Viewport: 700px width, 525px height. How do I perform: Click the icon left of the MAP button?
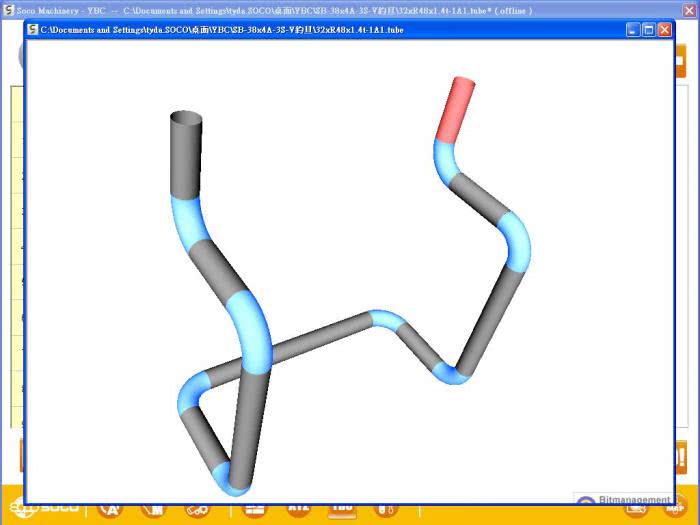point(633,510)
